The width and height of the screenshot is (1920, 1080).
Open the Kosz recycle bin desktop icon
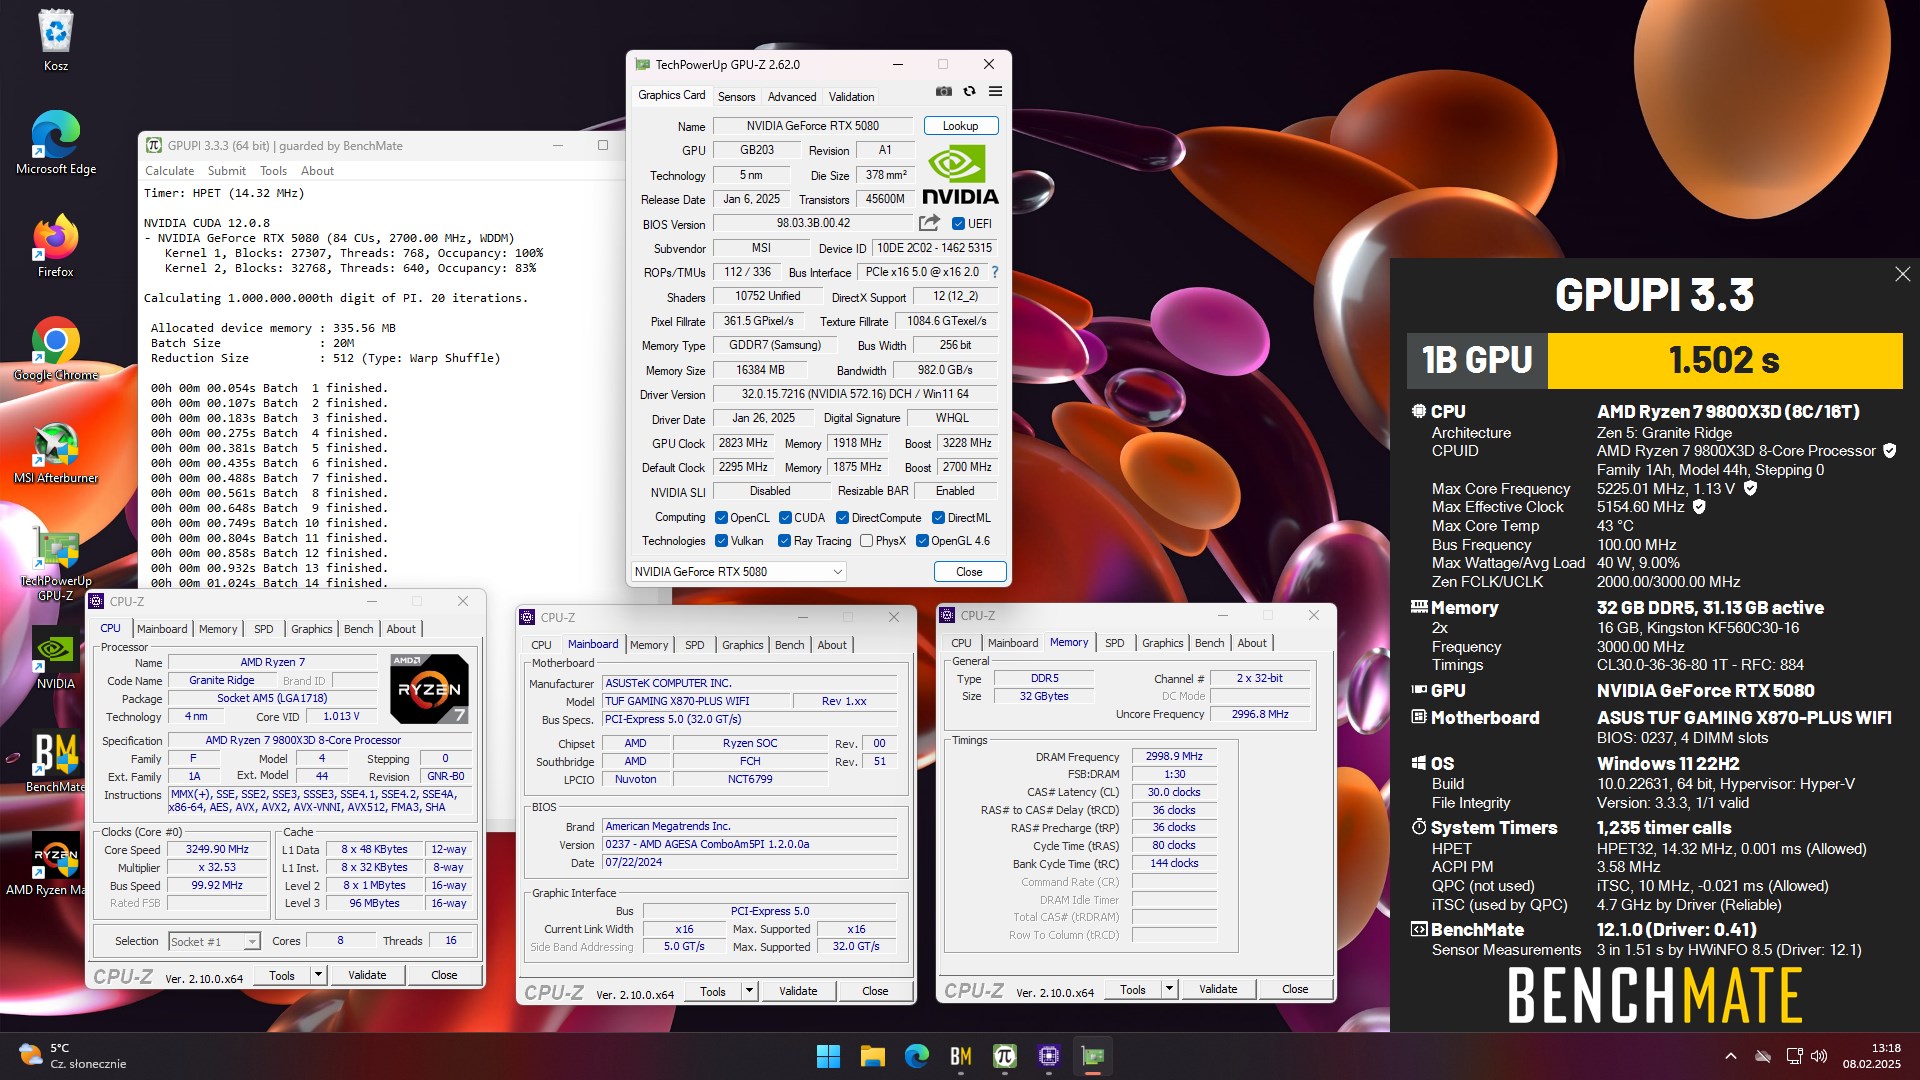(56, 40)
